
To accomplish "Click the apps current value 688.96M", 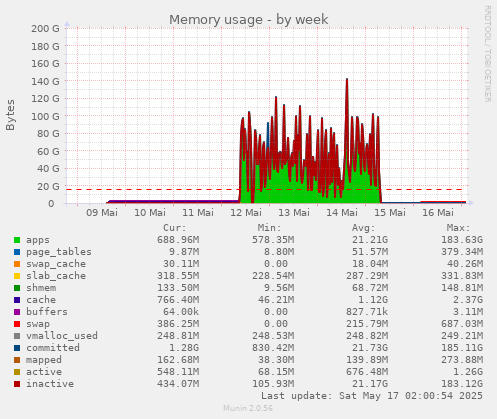I will point(178,240).
